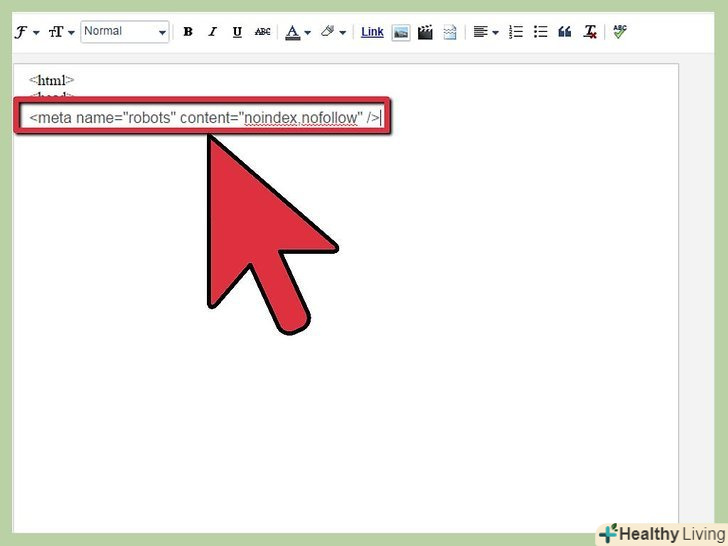728x546 pixels.
Task: Expand the Normal paragraph style dropdown
Action: pos(125,32)
